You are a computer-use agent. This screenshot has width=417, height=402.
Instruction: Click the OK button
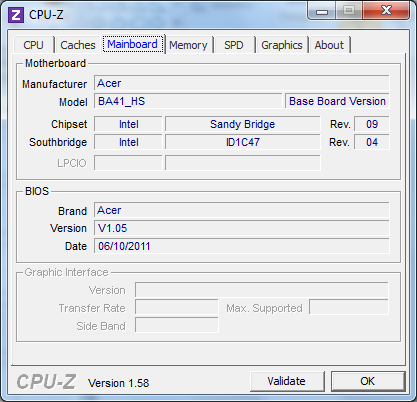tap(368, 381)
